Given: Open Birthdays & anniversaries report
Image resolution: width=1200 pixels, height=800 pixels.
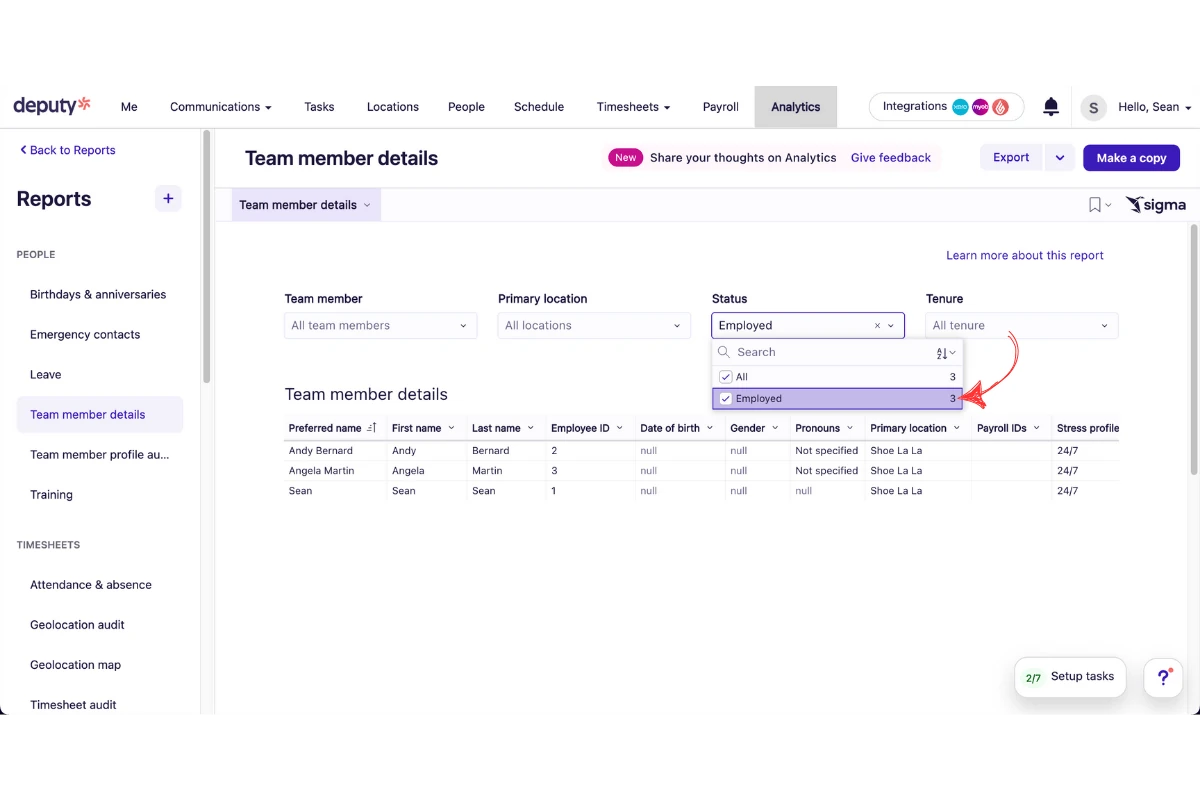Looking at the screenshot, I should pyautogui.click(x=98, y=295).
